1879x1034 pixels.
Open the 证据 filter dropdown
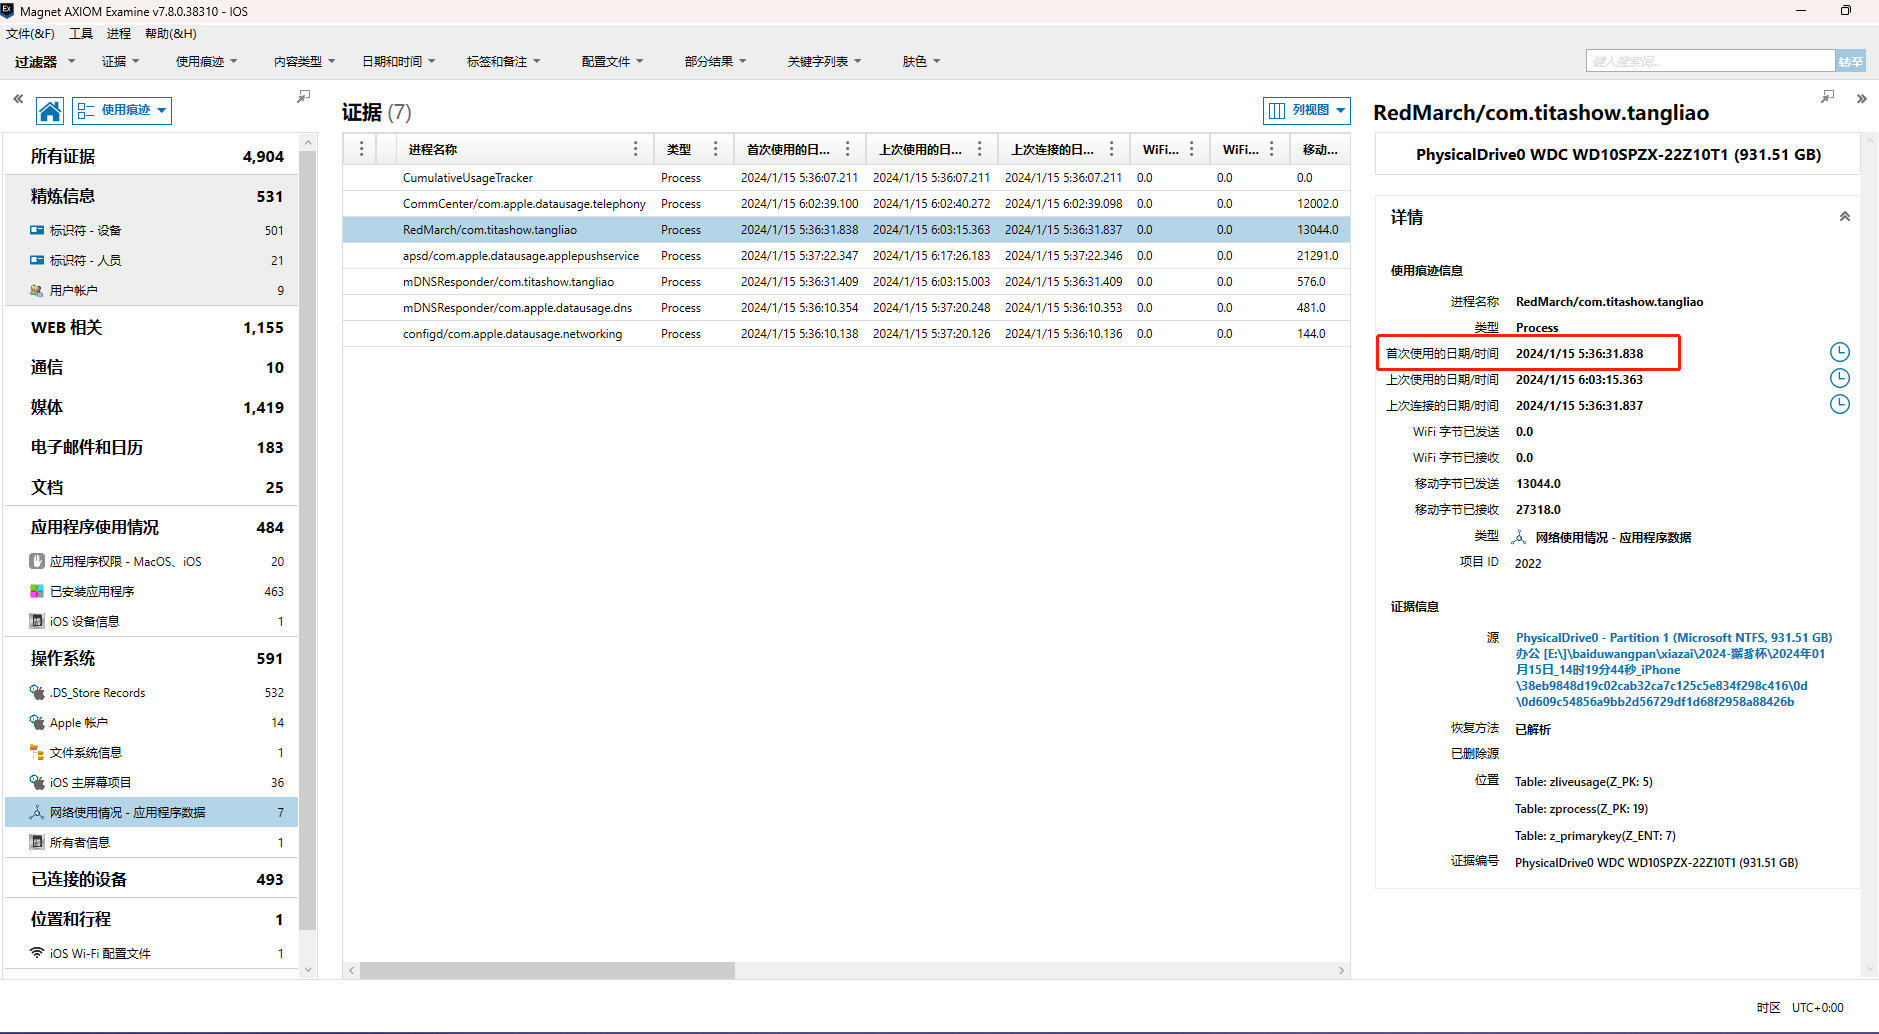(x=120, y=61)
